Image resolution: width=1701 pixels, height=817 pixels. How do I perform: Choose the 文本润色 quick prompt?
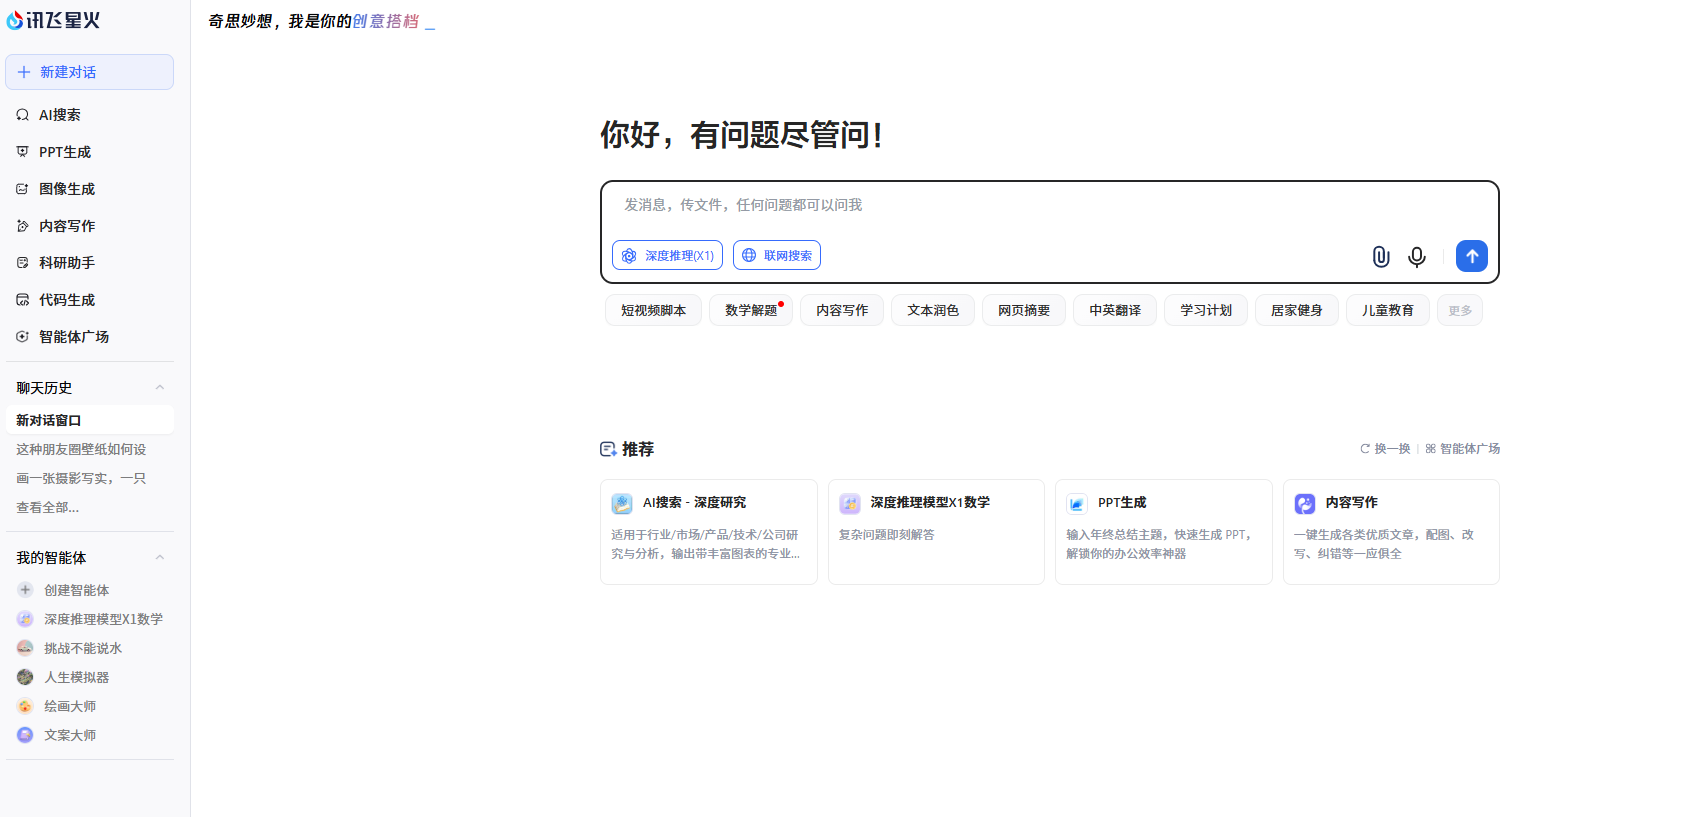pyautogui.click(x=933, y=310)
